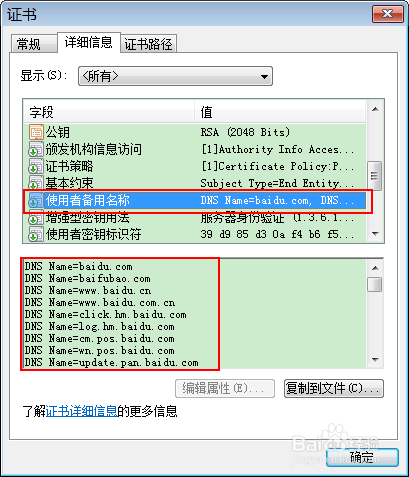Click the field list scroll-down arrow
Image resolution: width=409 pixels, height=477 pixels.
(x=375, y=234)
